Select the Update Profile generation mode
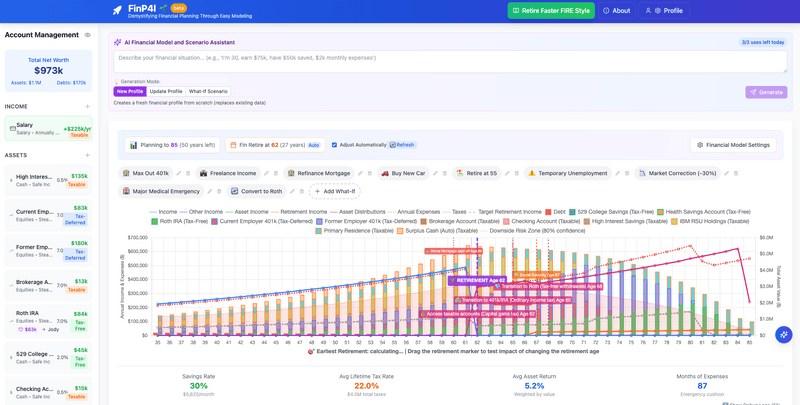Screen dimensions: 800x405 (166, 91)
